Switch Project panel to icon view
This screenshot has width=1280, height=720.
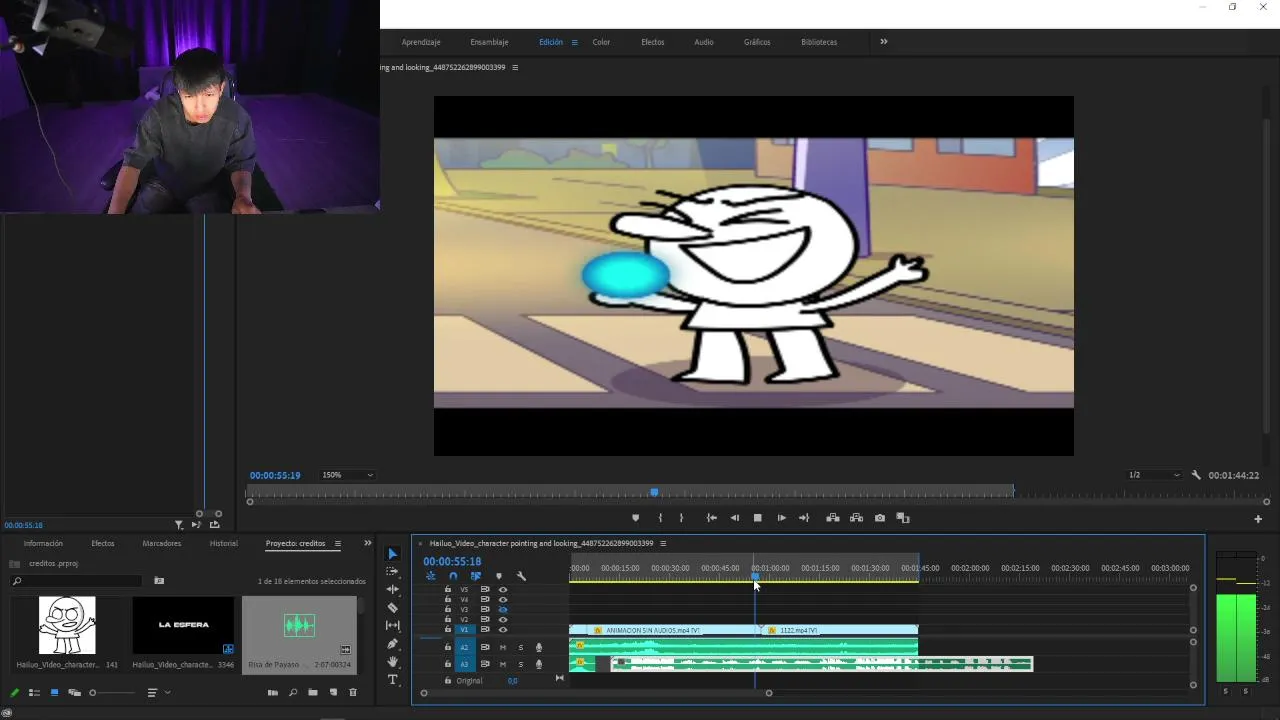pyautogui.click(x=54, y=692)
